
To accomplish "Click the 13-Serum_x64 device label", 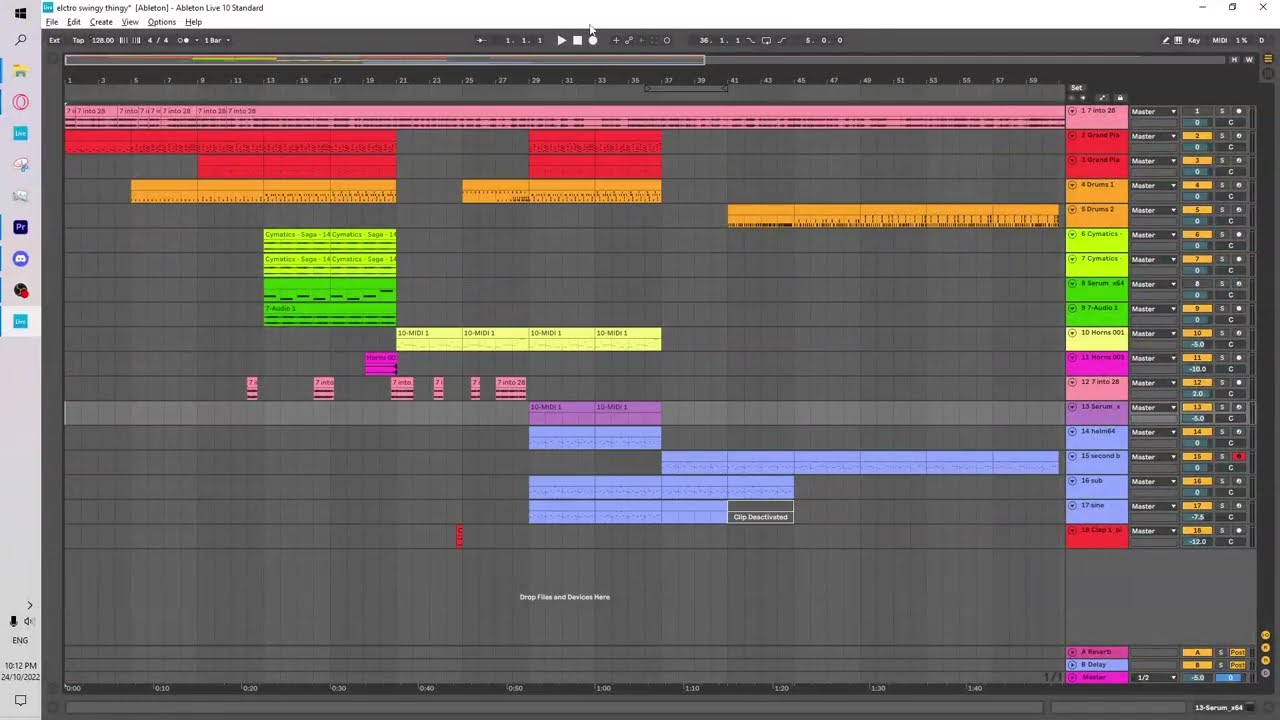I will coord(1219,707).
